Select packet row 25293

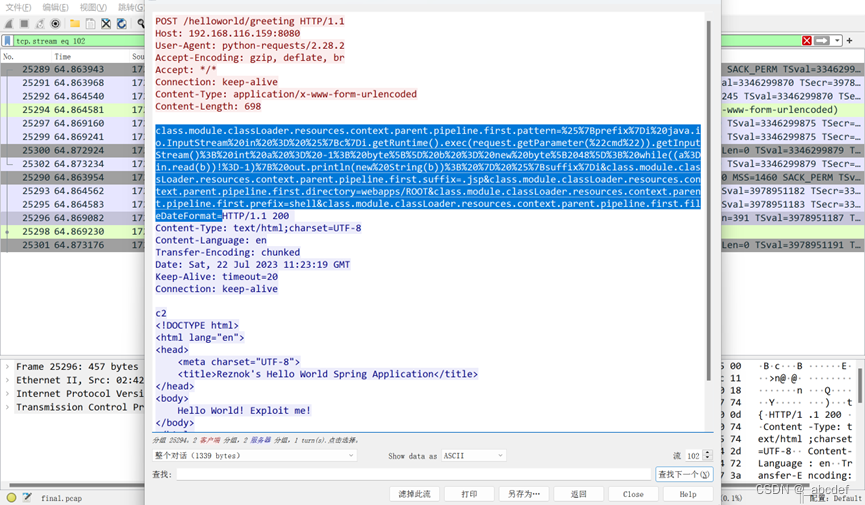click(73, 191)
